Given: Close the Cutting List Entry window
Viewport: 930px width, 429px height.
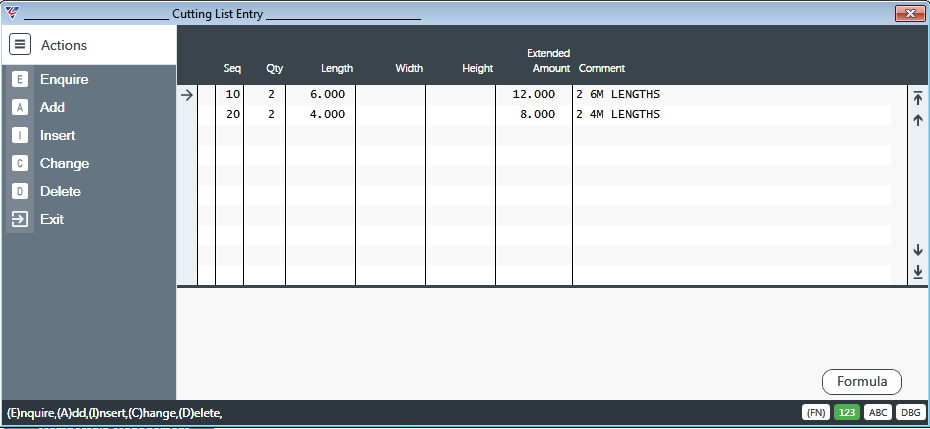Looking at the screenshot, I should pos(910,13).
